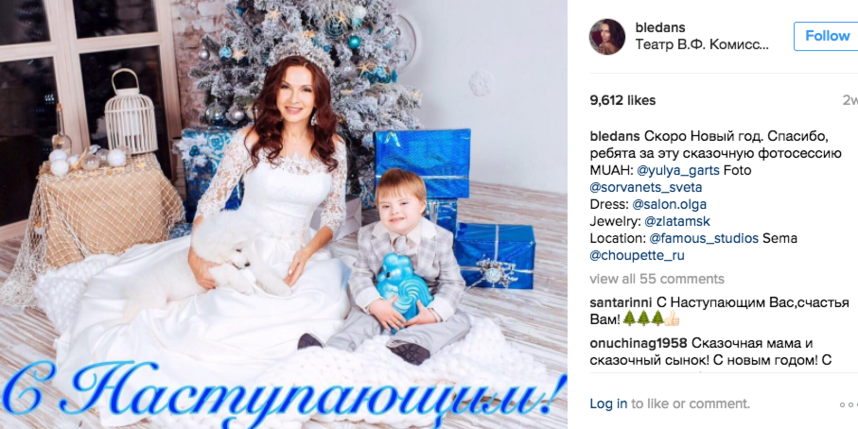Open the more options dots icon
The image size is (858, 429).
click(x=850, y=404)
